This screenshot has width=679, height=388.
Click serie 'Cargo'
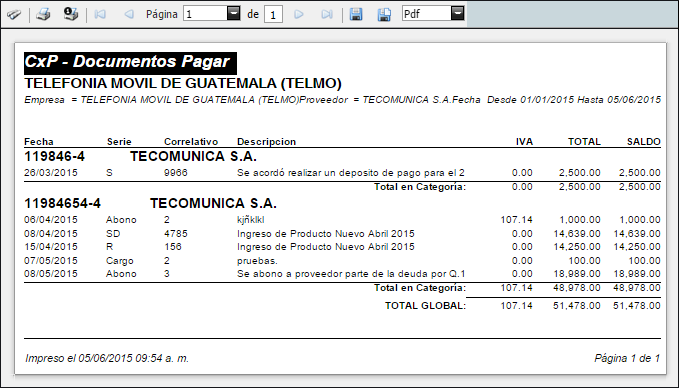(120, 261)
